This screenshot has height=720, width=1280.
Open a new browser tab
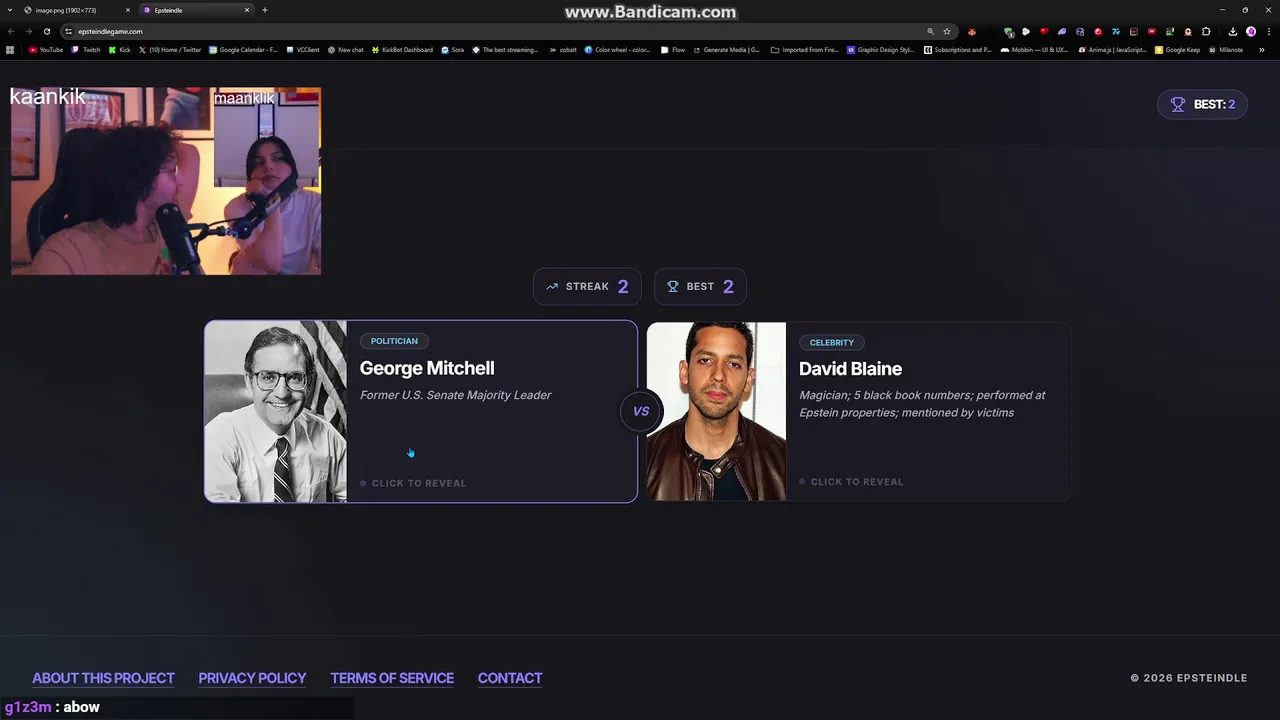(264, 10)
